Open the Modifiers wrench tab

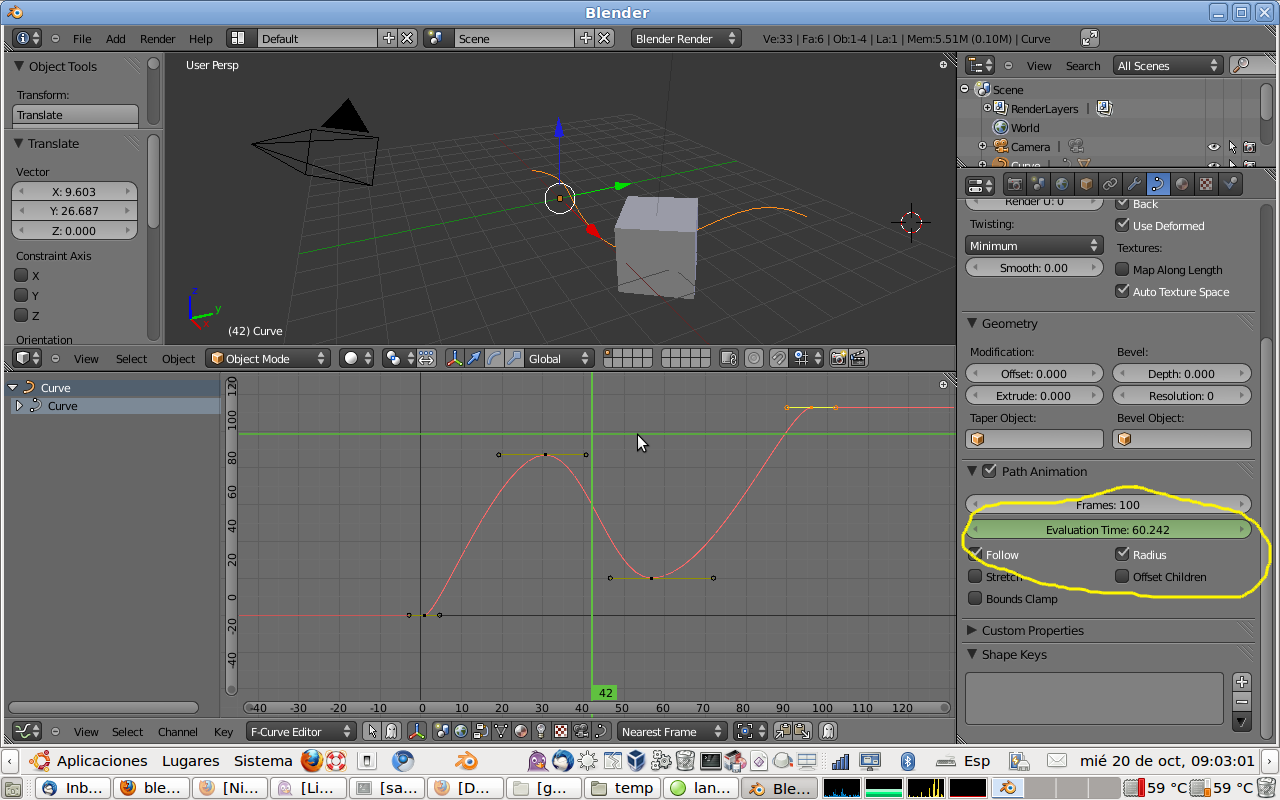1134,184
